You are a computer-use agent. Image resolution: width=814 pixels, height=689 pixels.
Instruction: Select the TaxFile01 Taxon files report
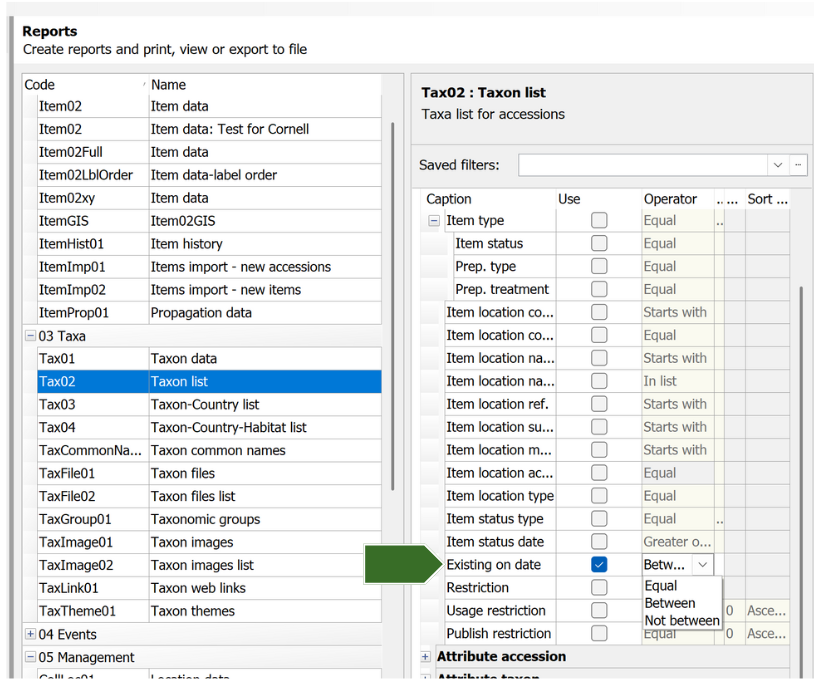click(x=210, y=473)
